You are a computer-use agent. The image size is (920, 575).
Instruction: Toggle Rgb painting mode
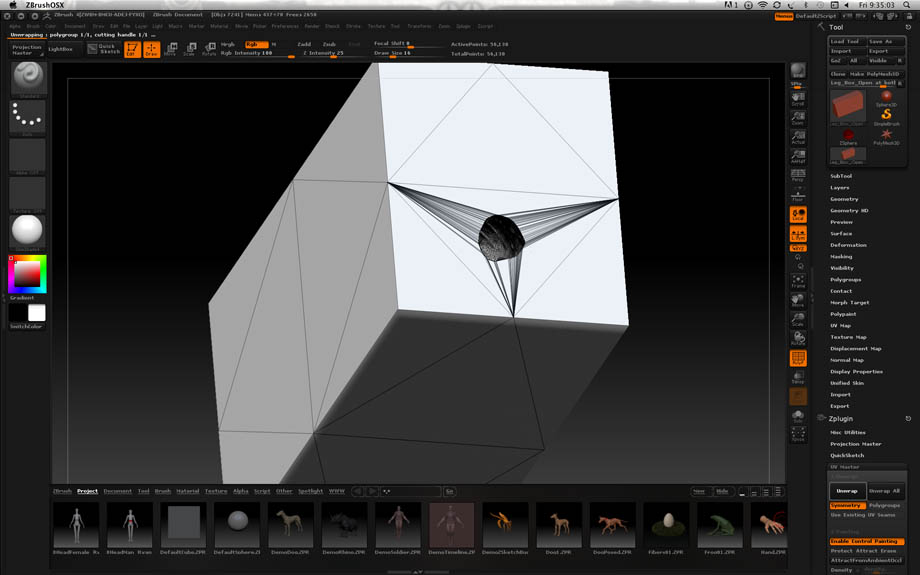click(256, 45)
